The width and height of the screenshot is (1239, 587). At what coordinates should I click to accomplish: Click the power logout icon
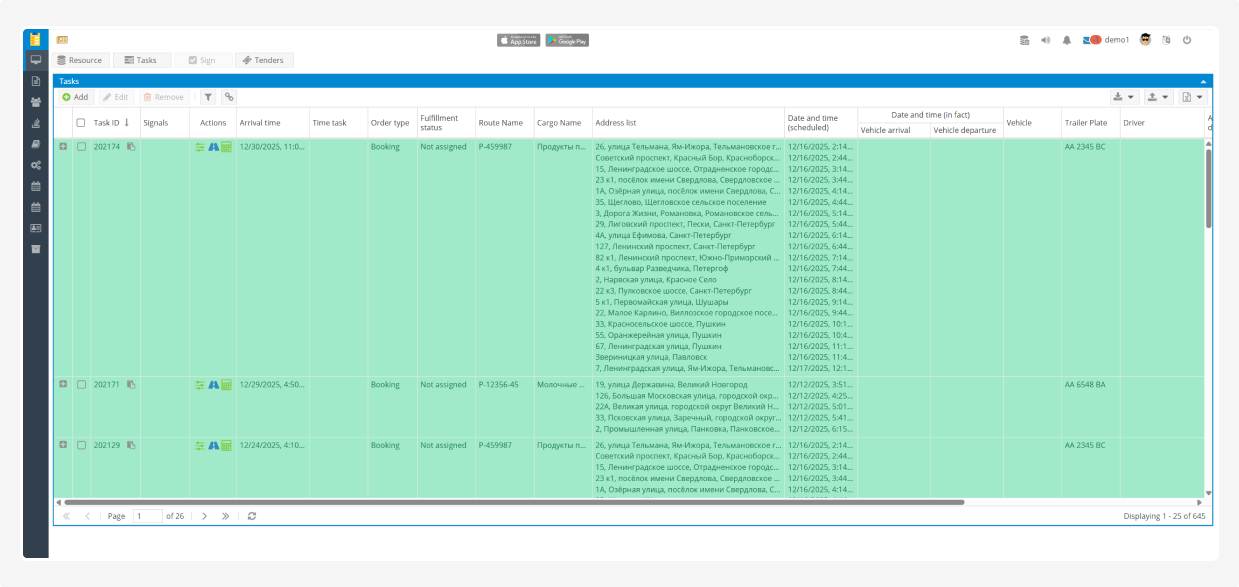coord(1187,40)
